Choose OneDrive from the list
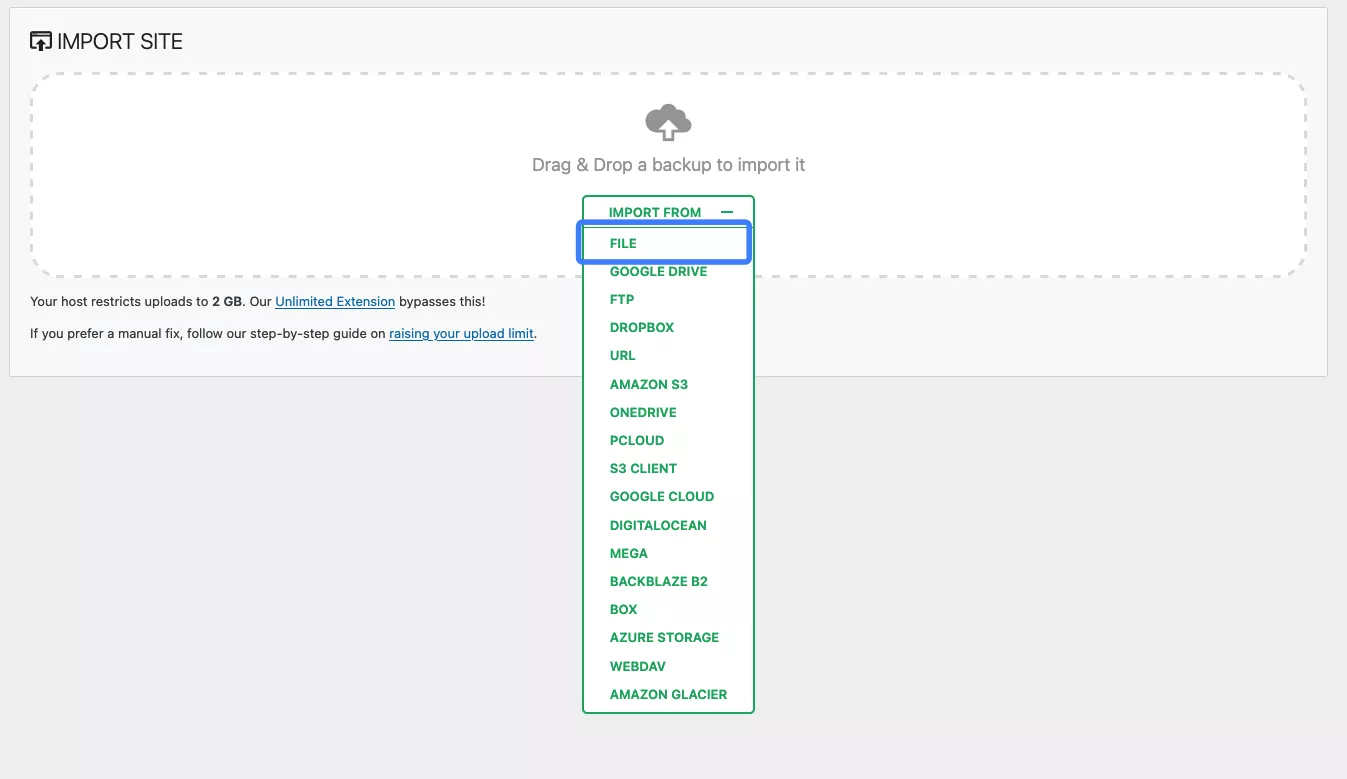Screen dimensions: 1347x779 [x=643, y=412]
